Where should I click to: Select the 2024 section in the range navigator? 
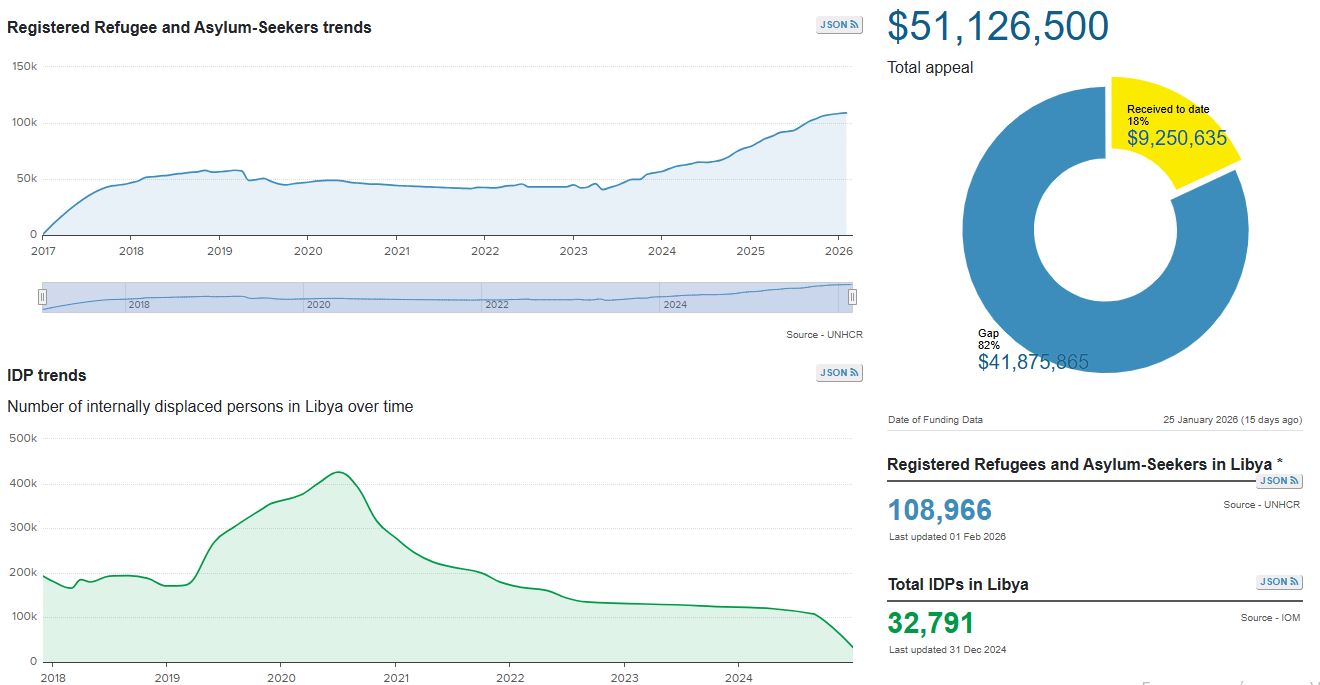click(675, 304)
